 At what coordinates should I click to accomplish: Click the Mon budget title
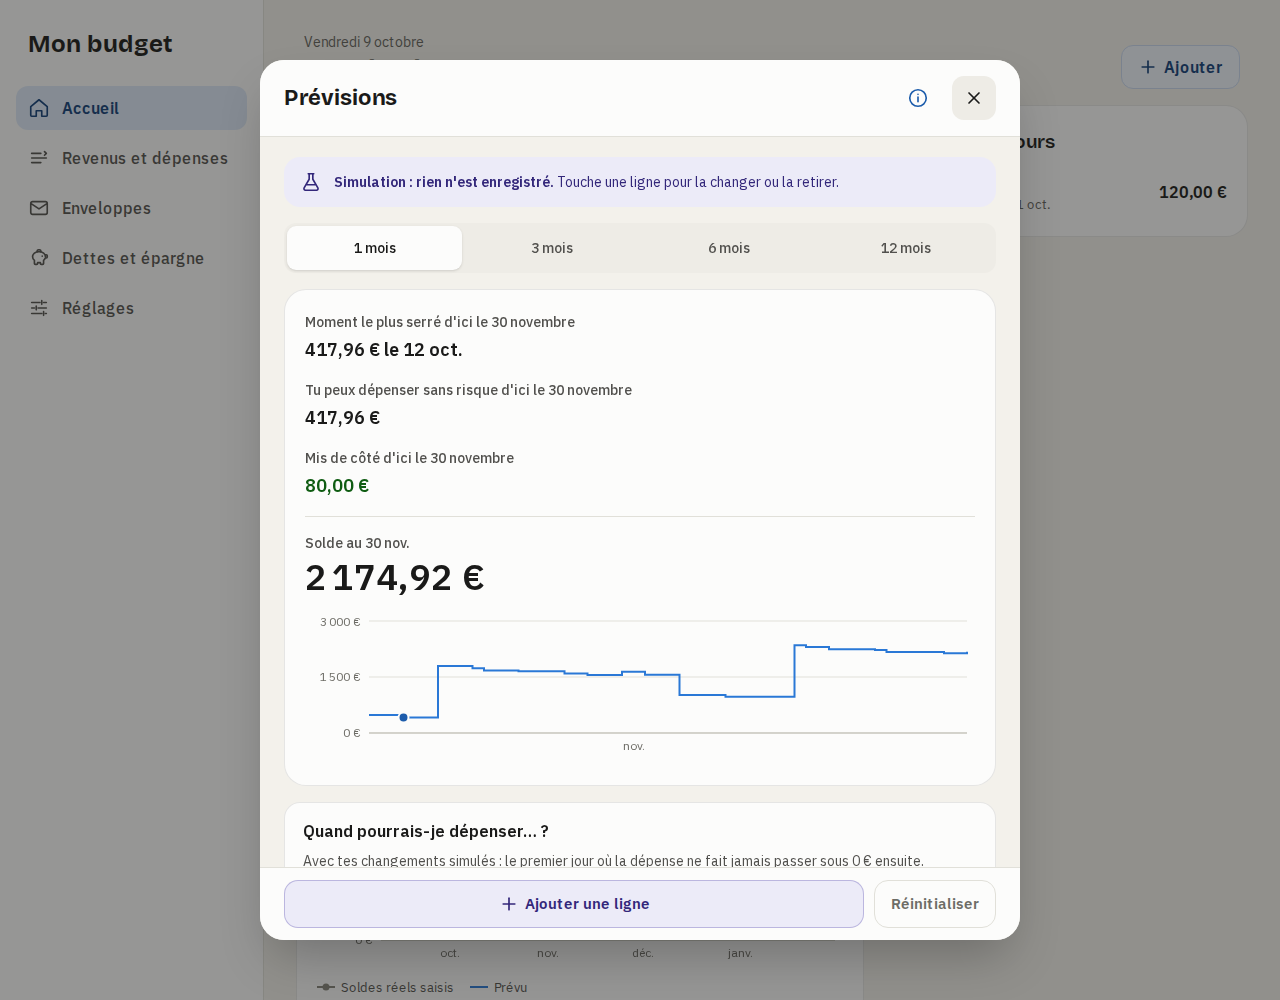click(x=100, y=44)
